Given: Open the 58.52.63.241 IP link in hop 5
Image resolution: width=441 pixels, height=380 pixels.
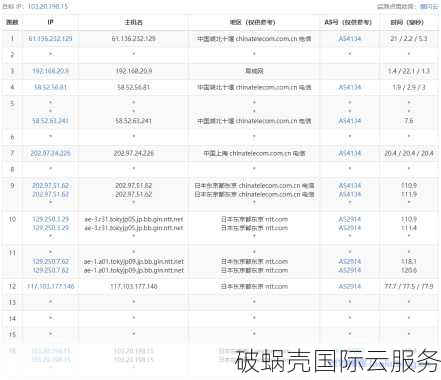Looking at the screenshot, I should pos(50,121).
